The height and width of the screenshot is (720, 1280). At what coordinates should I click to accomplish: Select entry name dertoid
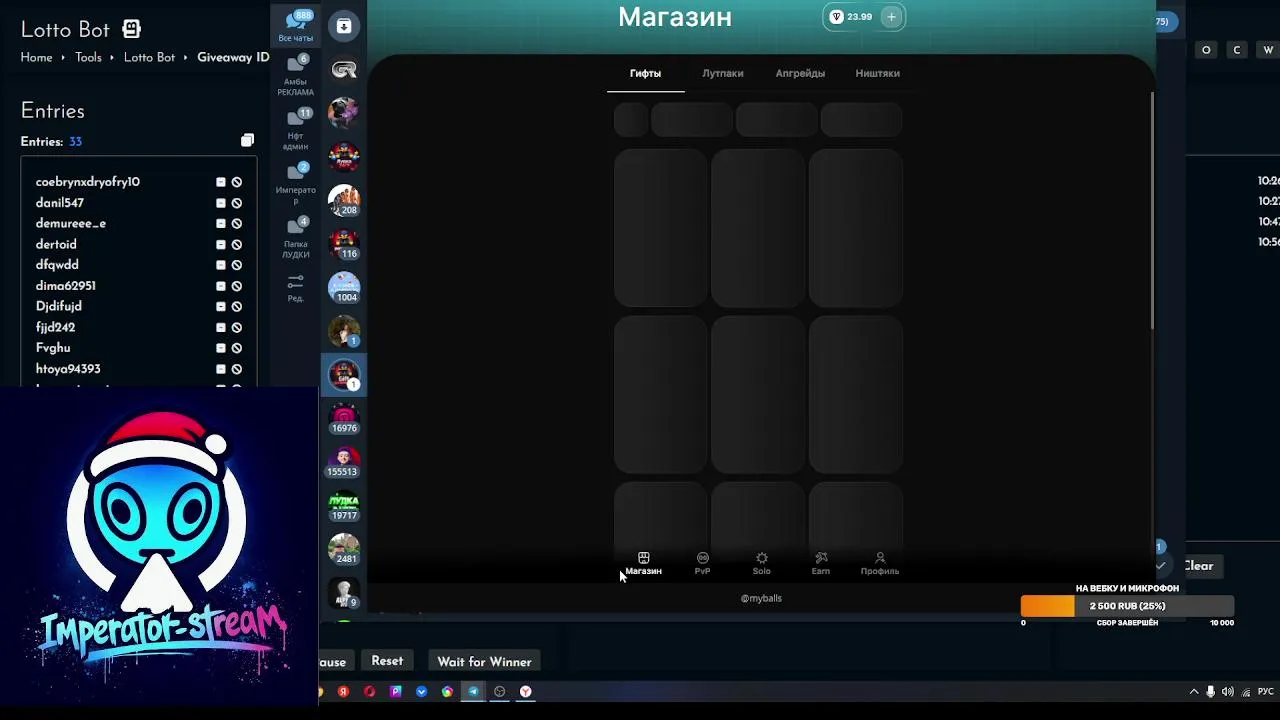click(56, 244)
